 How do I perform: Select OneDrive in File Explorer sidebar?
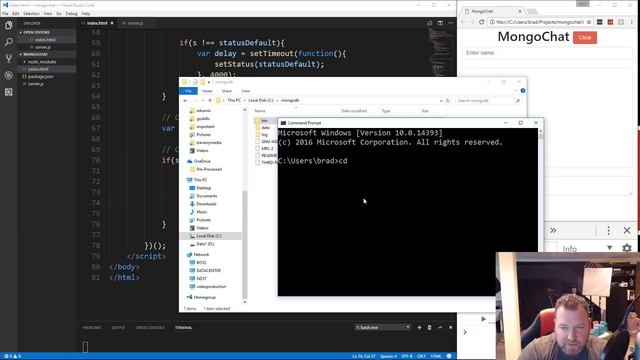click(202, 161)
